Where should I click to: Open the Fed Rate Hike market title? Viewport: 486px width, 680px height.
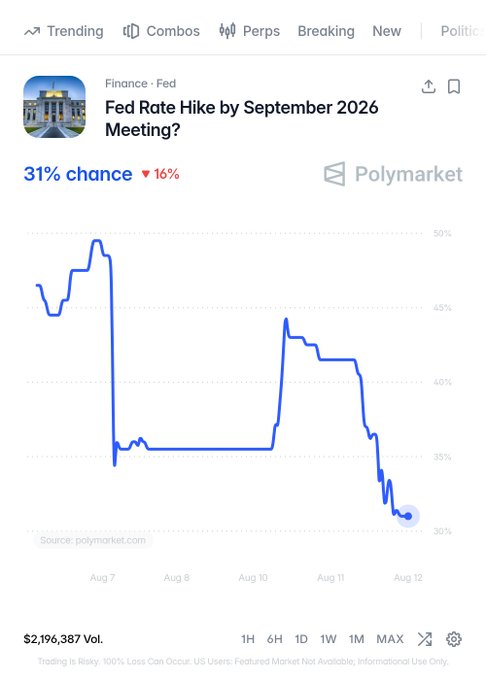pos(241,118)
